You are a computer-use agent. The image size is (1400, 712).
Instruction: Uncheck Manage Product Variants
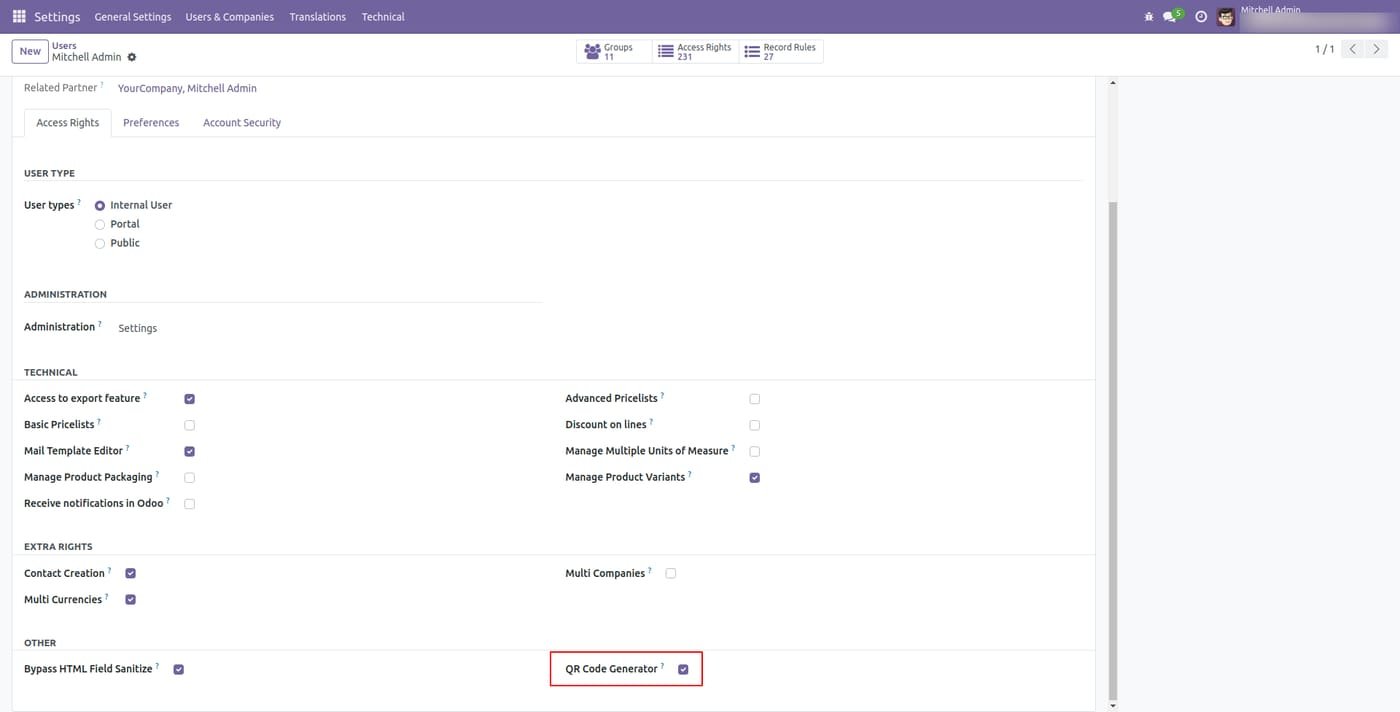click(755, 478)
